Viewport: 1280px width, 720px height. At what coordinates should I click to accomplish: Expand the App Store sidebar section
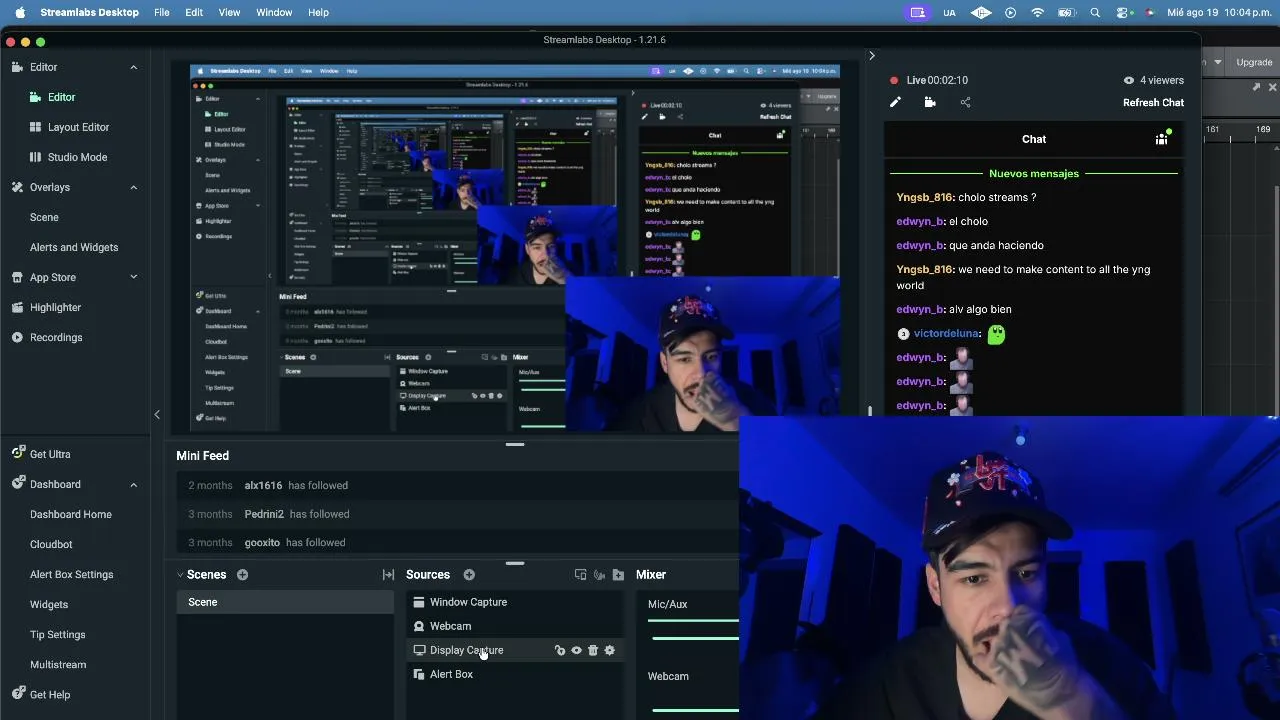click(x=134, y=277)
